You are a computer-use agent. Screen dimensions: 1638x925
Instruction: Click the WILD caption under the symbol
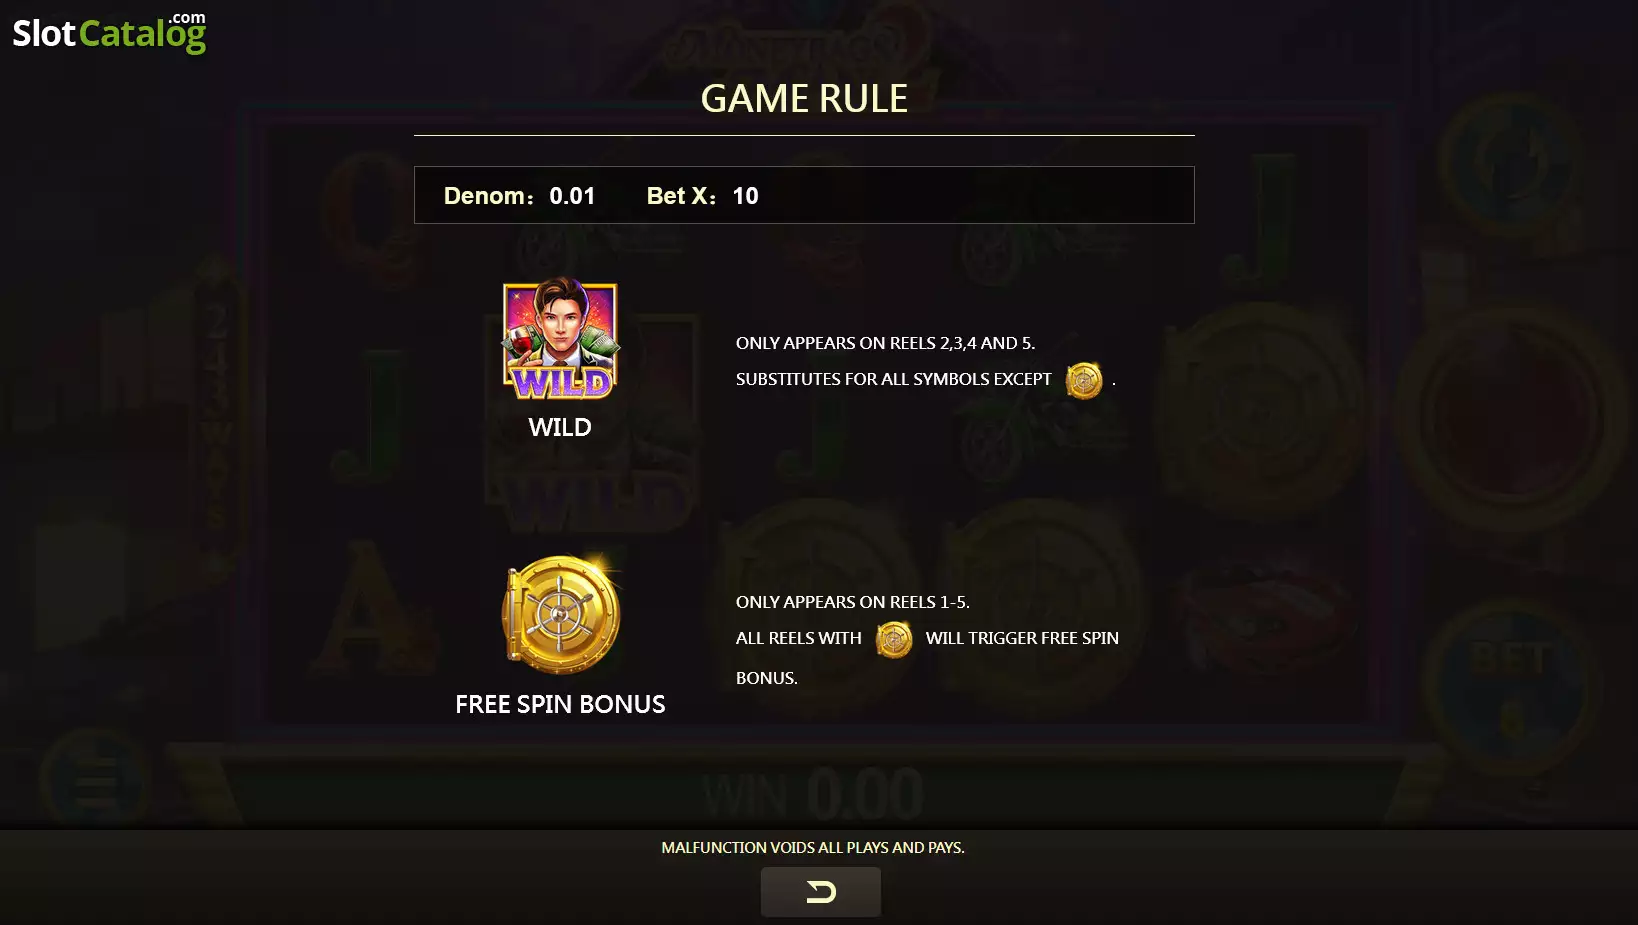point(560,427)
